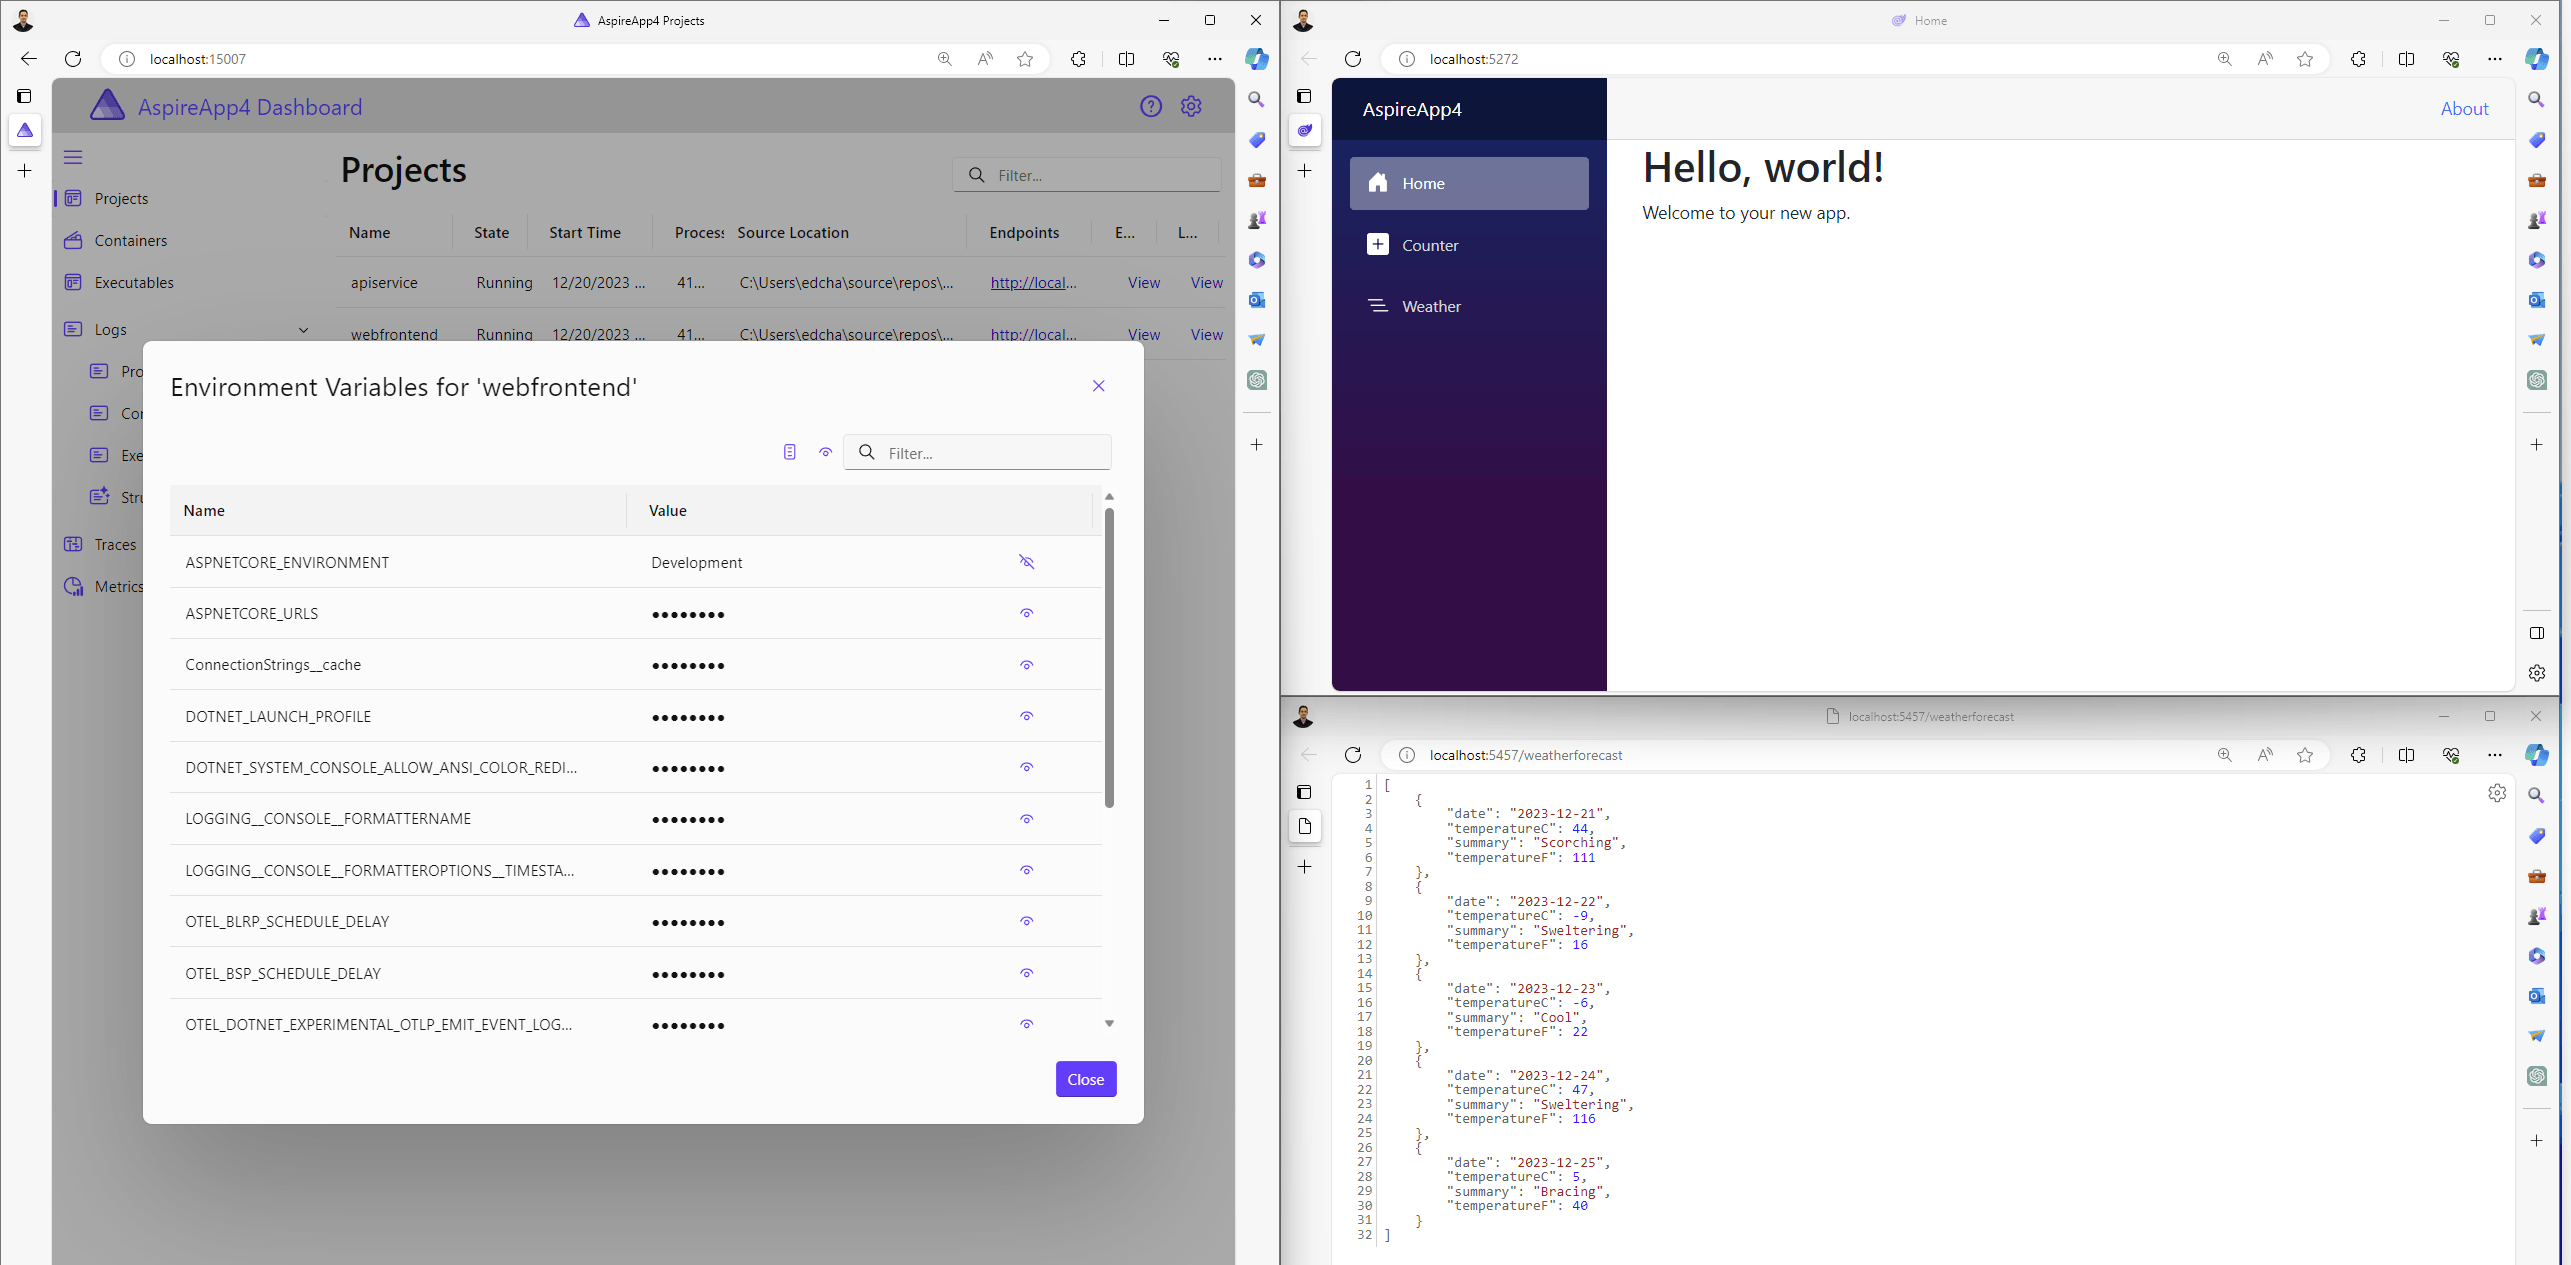This screenshot has height=1265, width=2571.
Task: Reveal the ConnectionStrings__cache value
Action: (x=1026, y=665)
